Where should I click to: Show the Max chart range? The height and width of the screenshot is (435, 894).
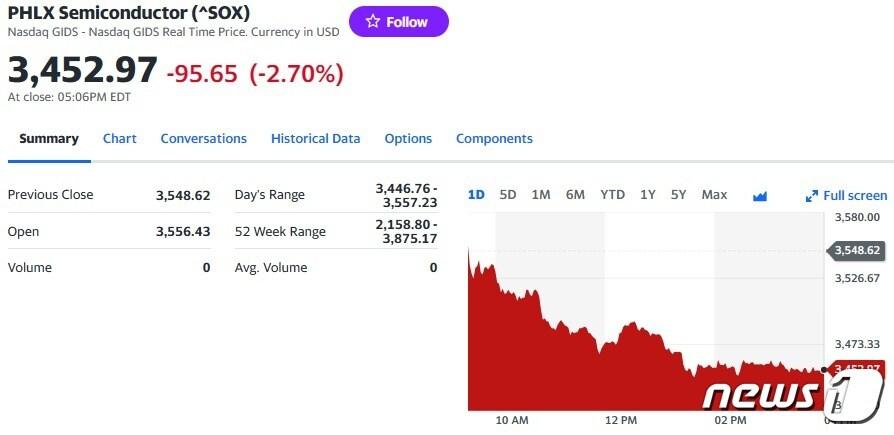pos(714,195)
